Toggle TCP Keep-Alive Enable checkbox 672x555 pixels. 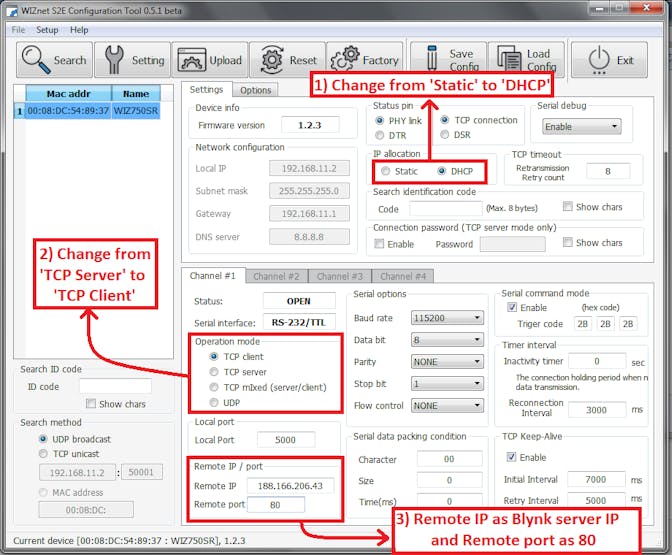coord(511,457)
